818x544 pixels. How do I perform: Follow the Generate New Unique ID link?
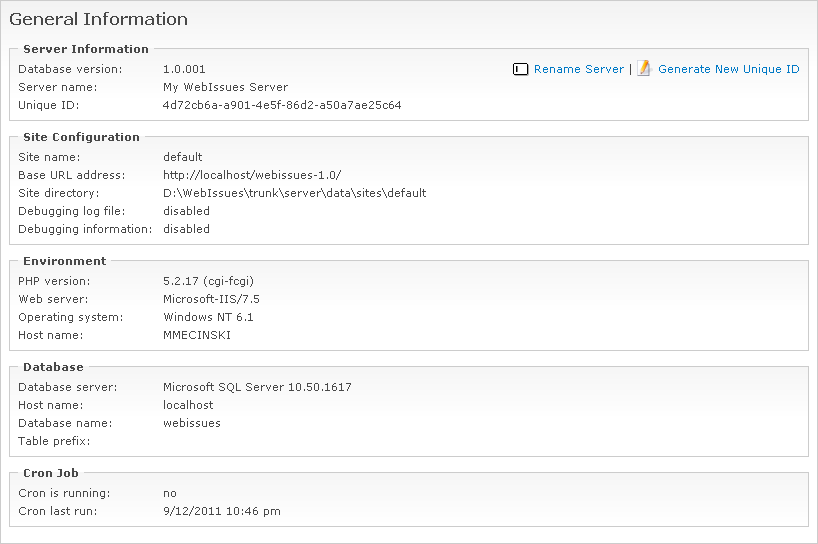point(728,70)
